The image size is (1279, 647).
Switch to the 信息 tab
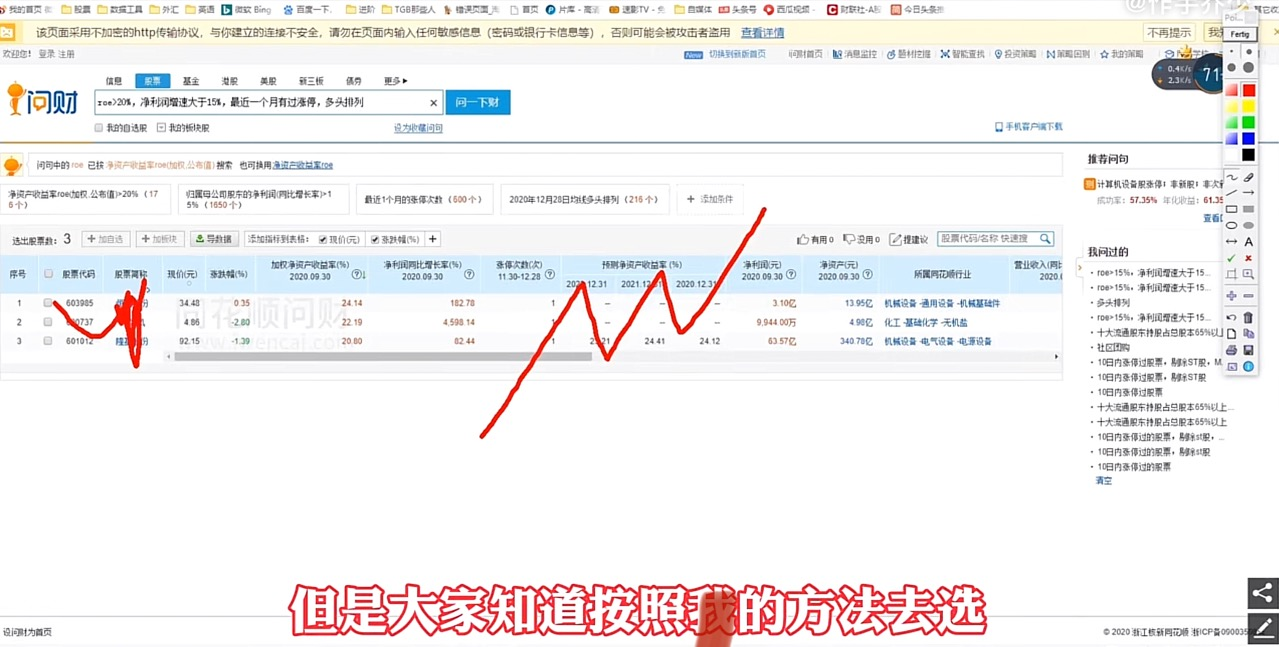114,81
